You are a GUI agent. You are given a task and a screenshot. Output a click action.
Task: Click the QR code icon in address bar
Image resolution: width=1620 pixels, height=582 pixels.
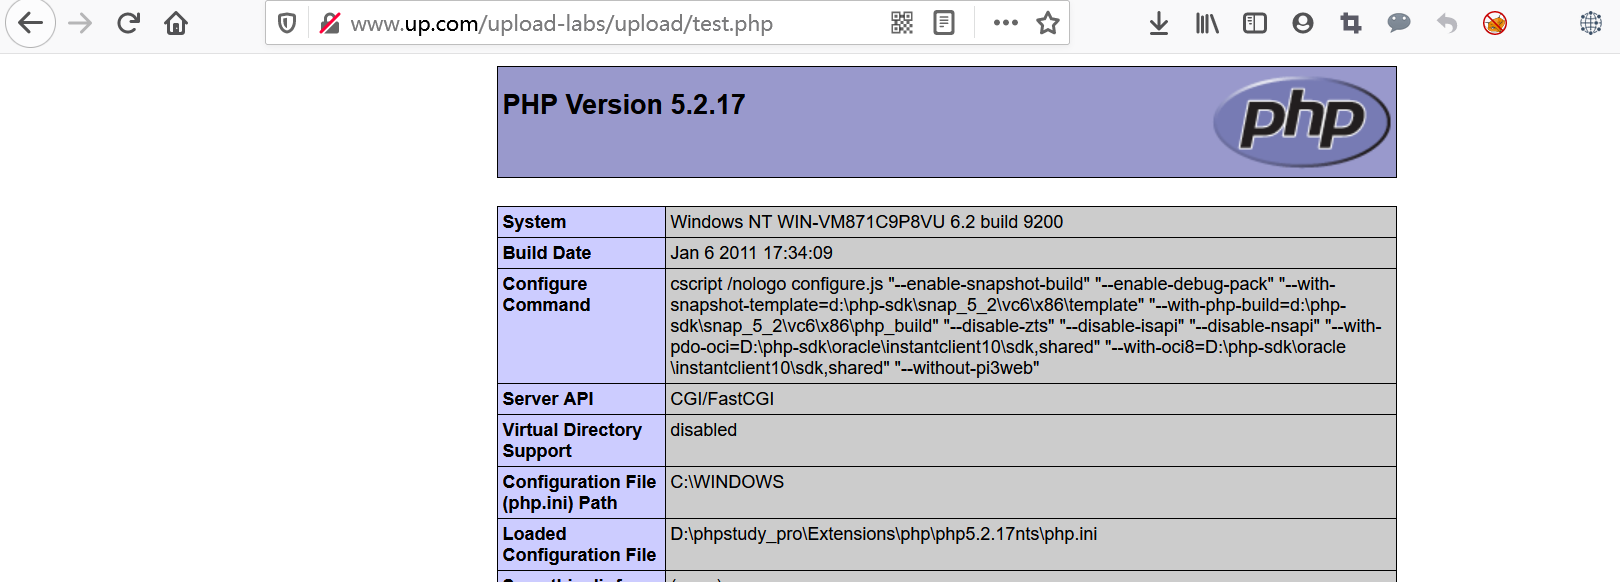point(902,23)
